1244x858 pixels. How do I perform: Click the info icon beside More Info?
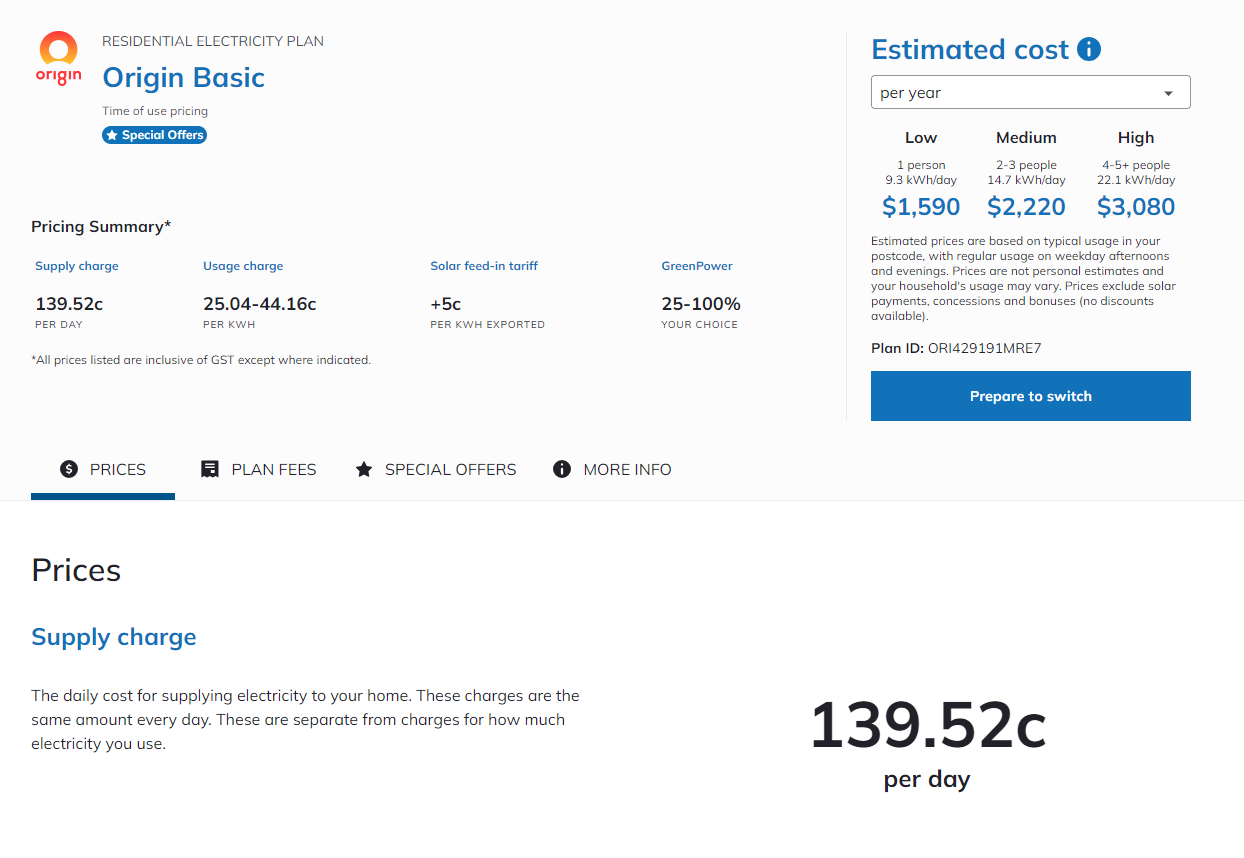click(562, 469)
